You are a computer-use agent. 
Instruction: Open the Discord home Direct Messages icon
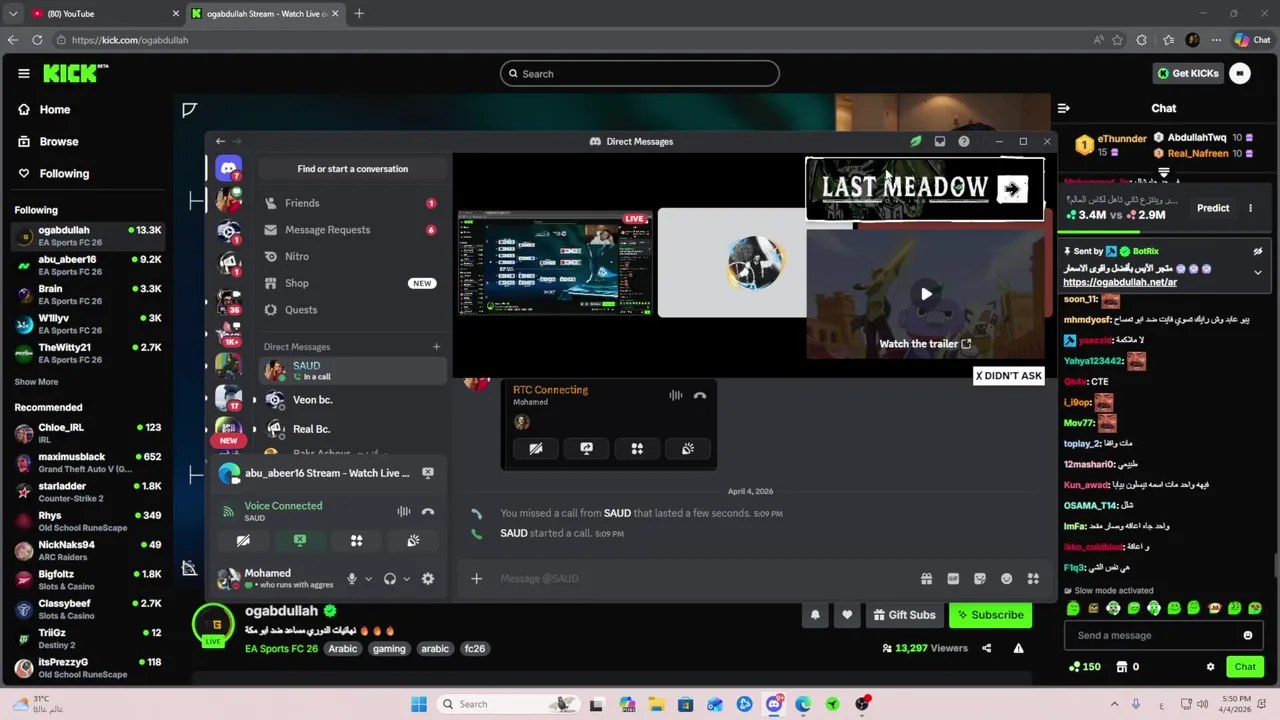(x=228, y=168)
